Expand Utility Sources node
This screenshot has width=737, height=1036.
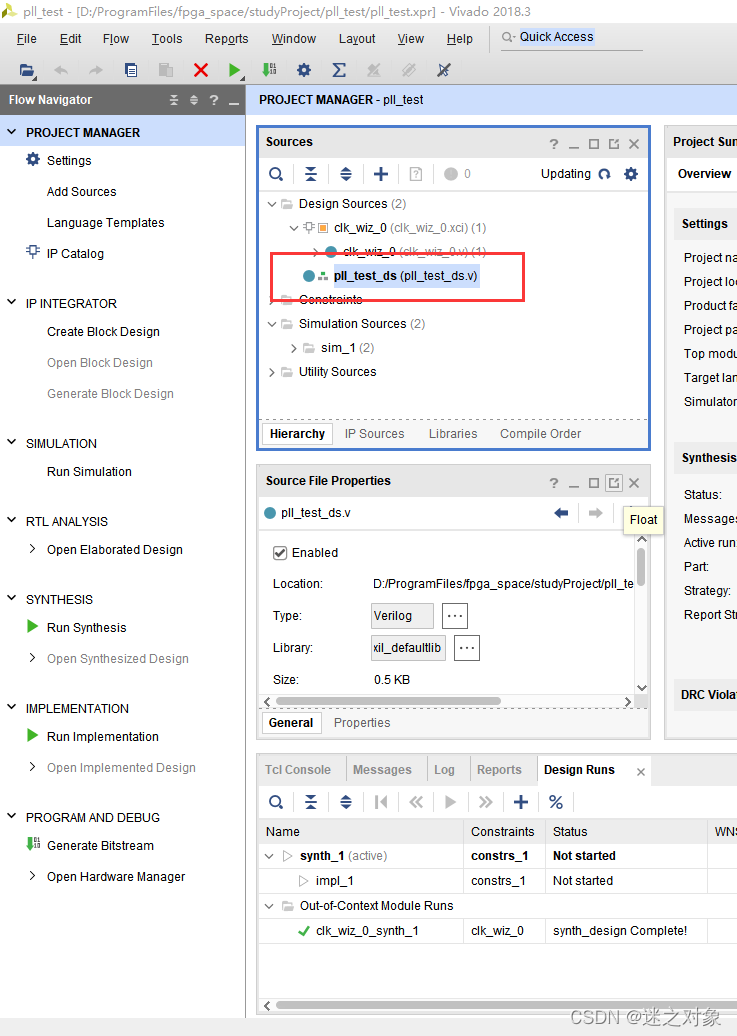pos(272,373)
